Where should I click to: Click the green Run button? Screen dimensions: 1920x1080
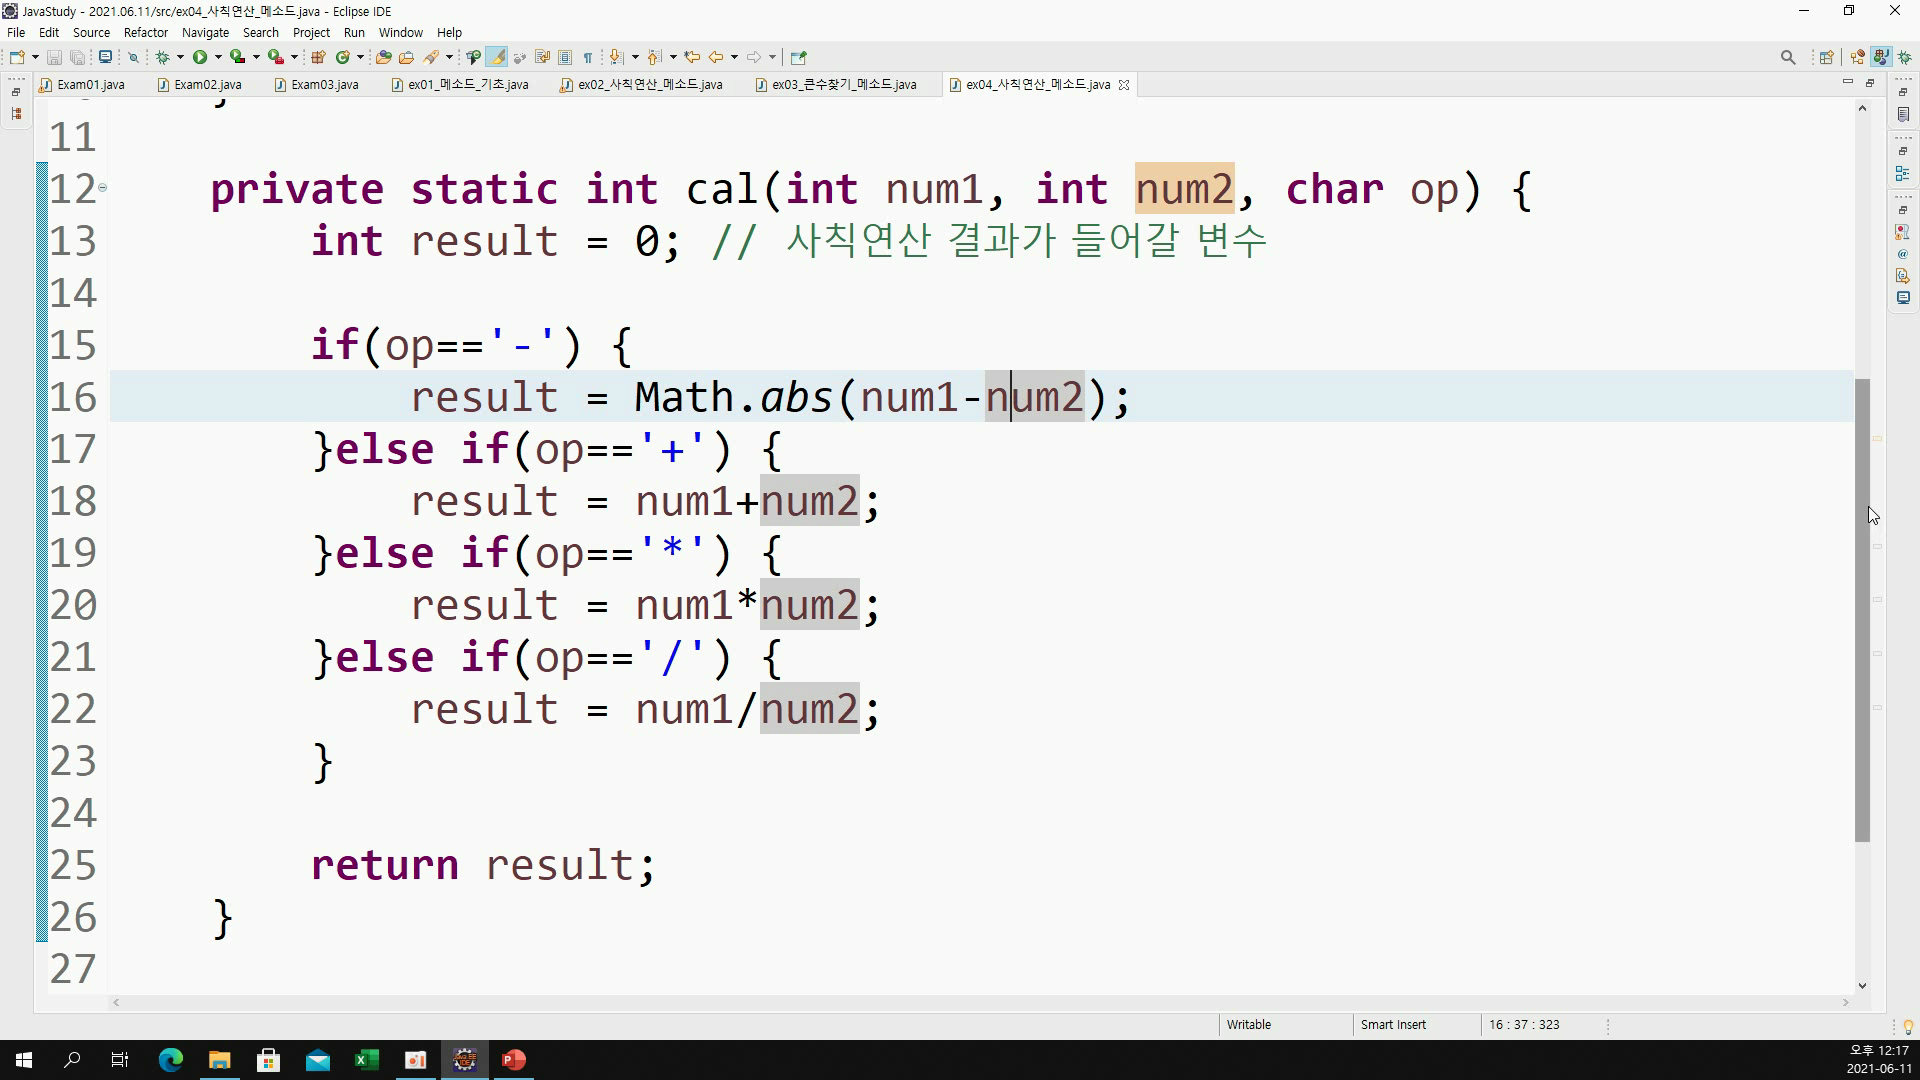point(200,57)
